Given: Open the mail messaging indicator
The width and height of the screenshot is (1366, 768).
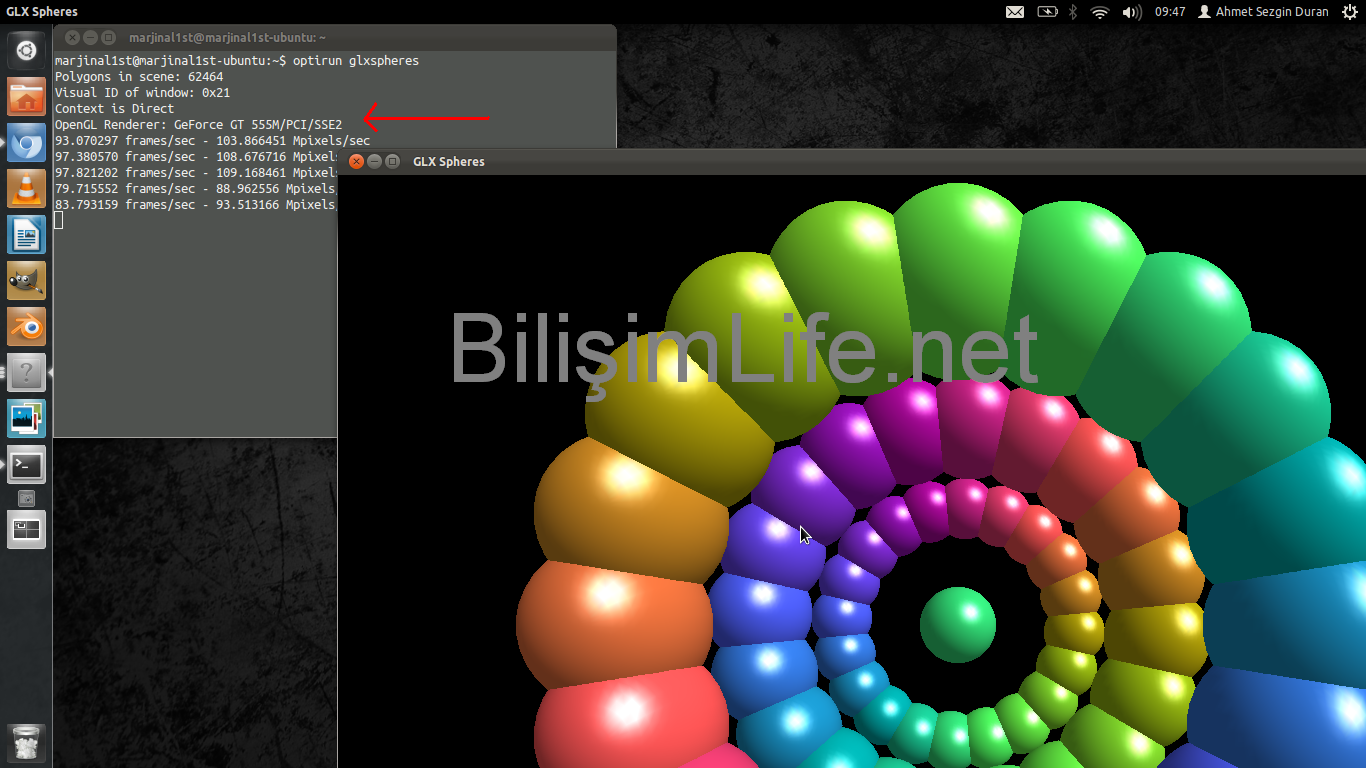Looking at the screenshot, I should (1015, 12).
